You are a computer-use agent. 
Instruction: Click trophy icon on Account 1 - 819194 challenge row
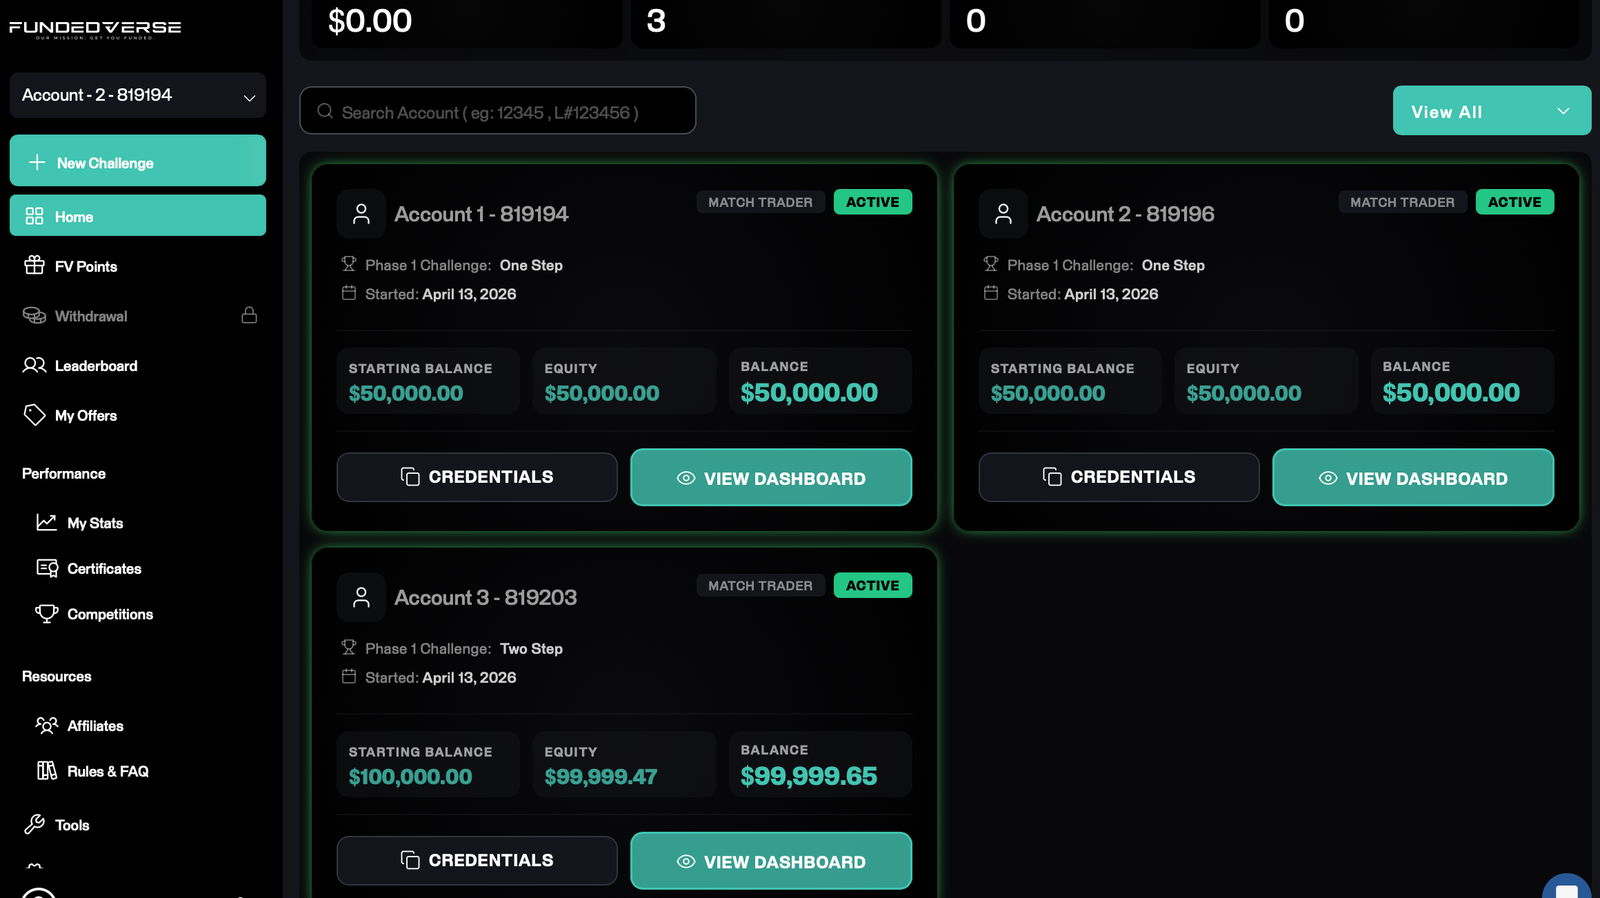click(x=349, y=264)
